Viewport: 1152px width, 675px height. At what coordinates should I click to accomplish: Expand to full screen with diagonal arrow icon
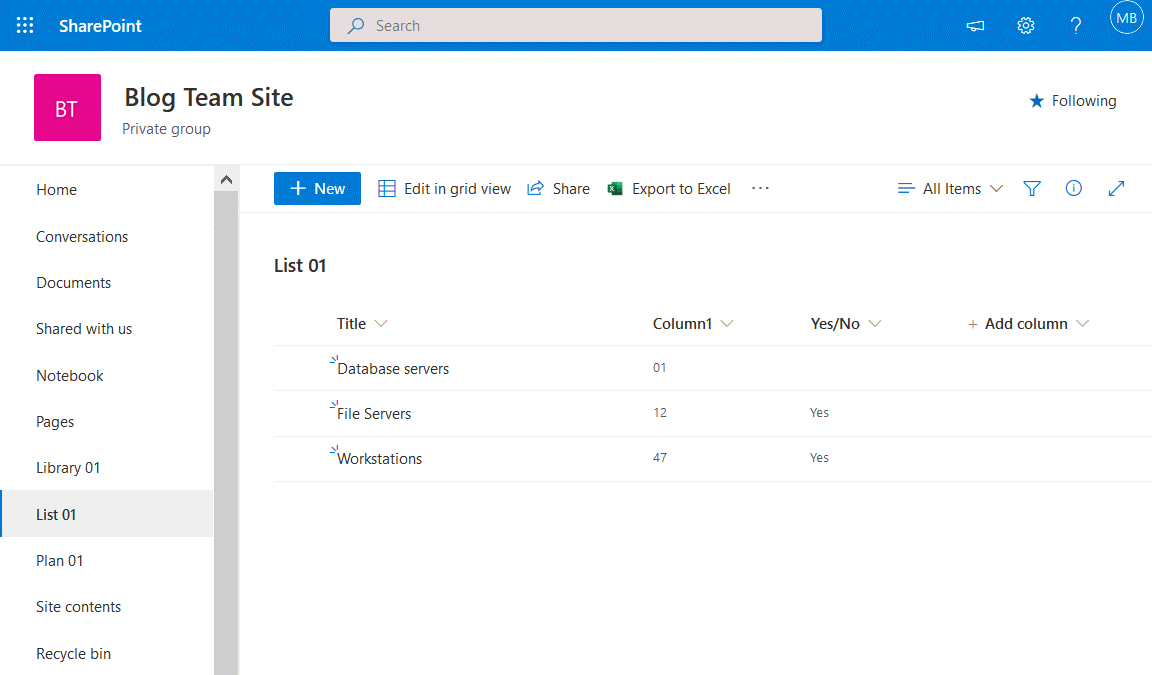(1116, 188)
